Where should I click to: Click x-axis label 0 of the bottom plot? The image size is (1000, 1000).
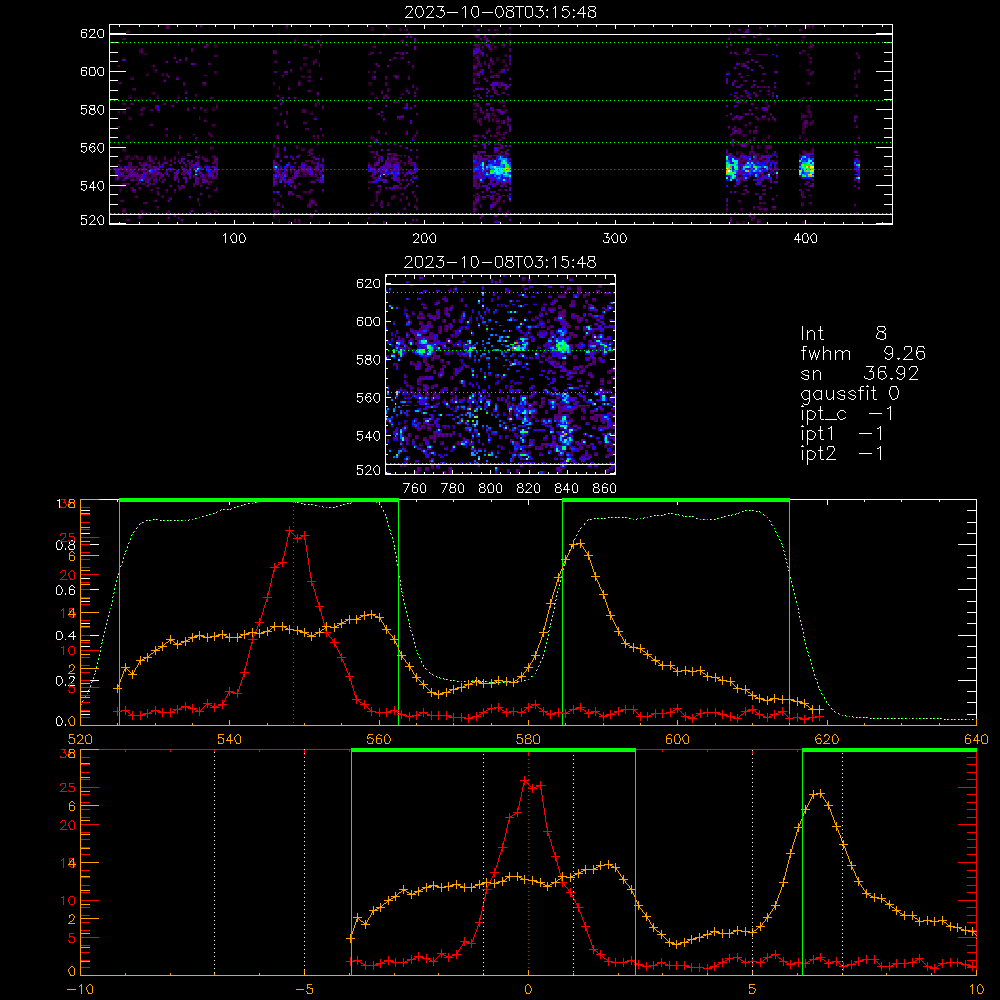(528, 989)
